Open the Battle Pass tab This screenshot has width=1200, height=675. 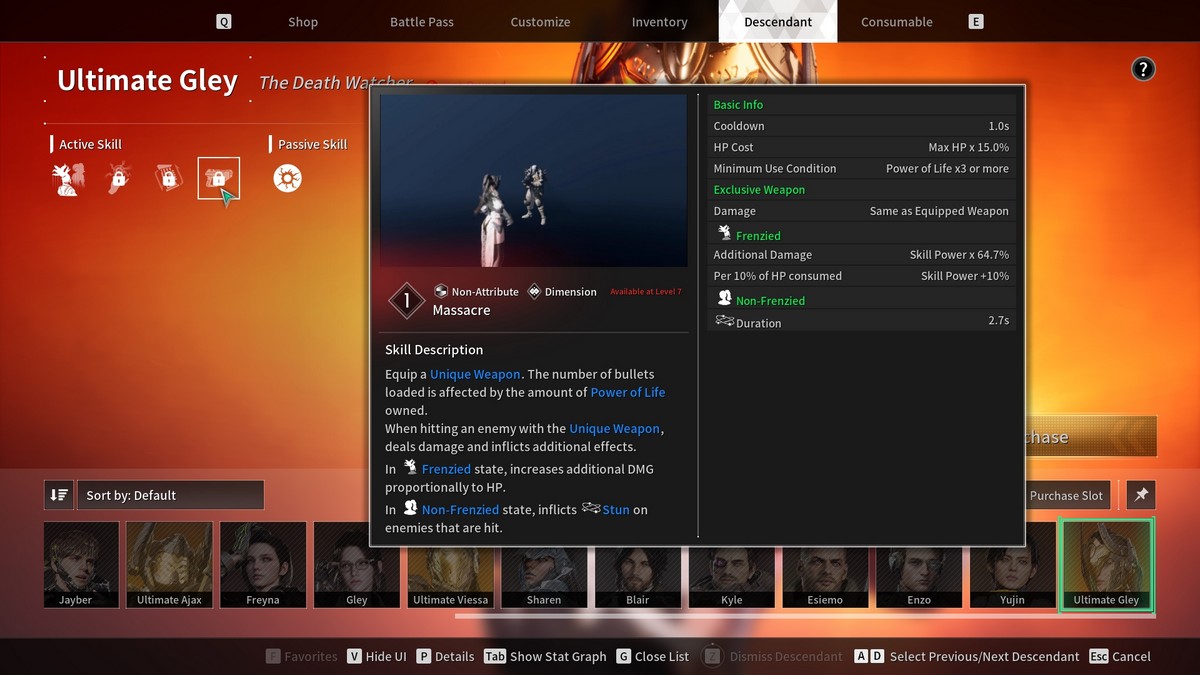pos(422,22)
